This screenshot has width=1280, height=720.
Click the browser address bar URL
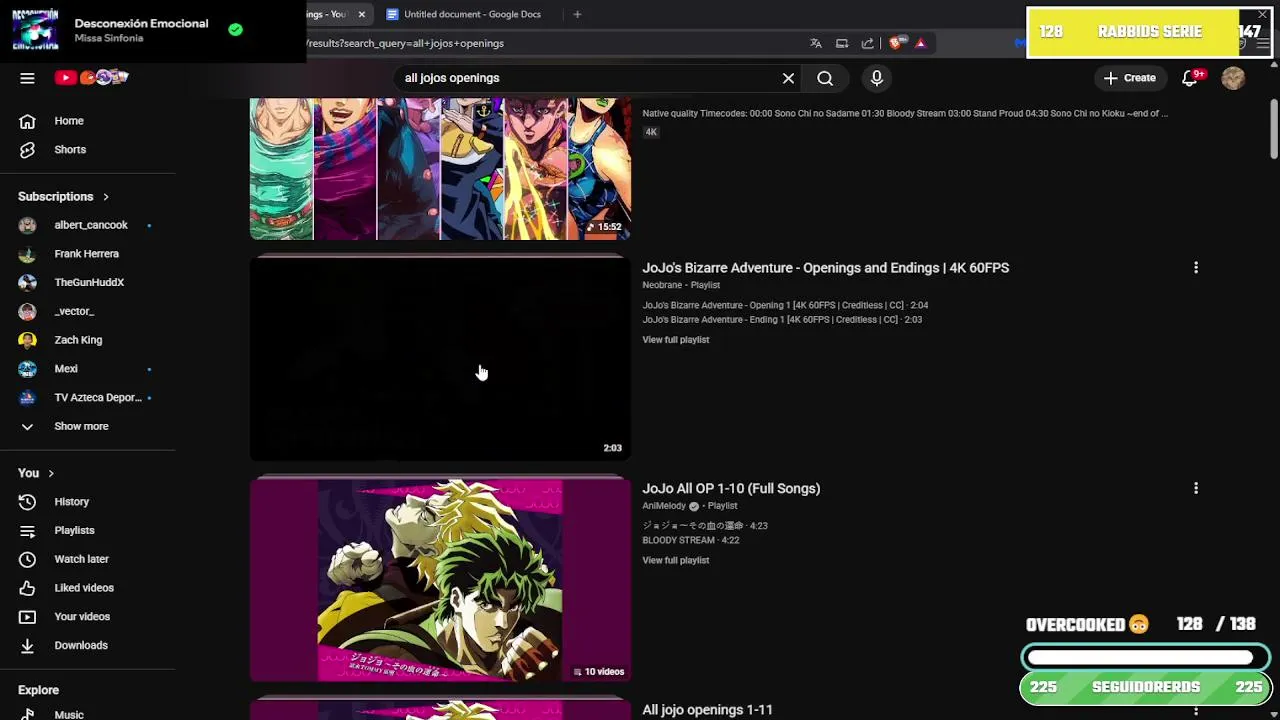405,43
